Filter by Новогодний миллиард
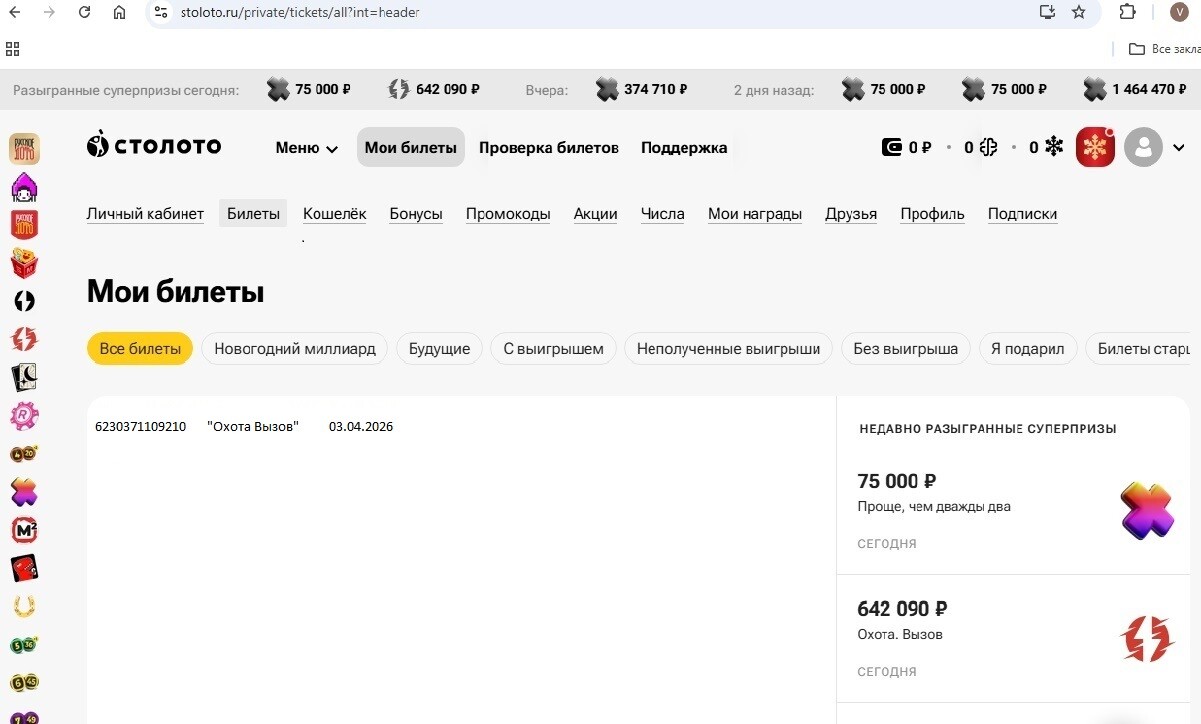 pyautogui.click(x=295, y=349)
